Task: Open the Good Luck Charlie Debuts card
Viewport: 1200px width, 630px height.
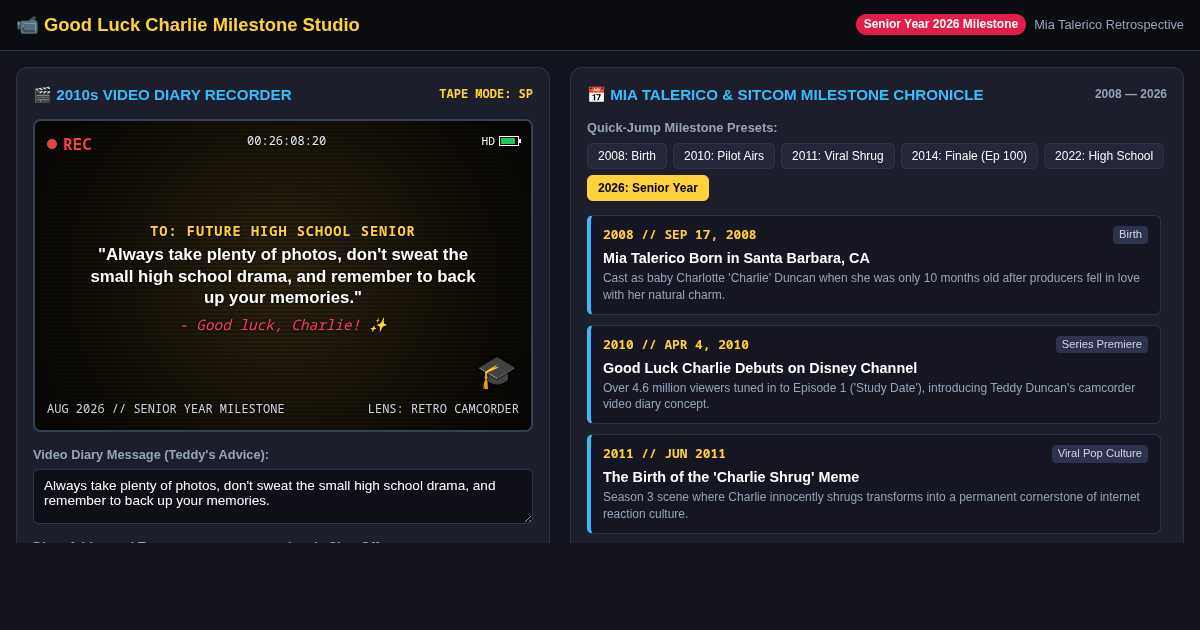Action: (x=874, y=374)
